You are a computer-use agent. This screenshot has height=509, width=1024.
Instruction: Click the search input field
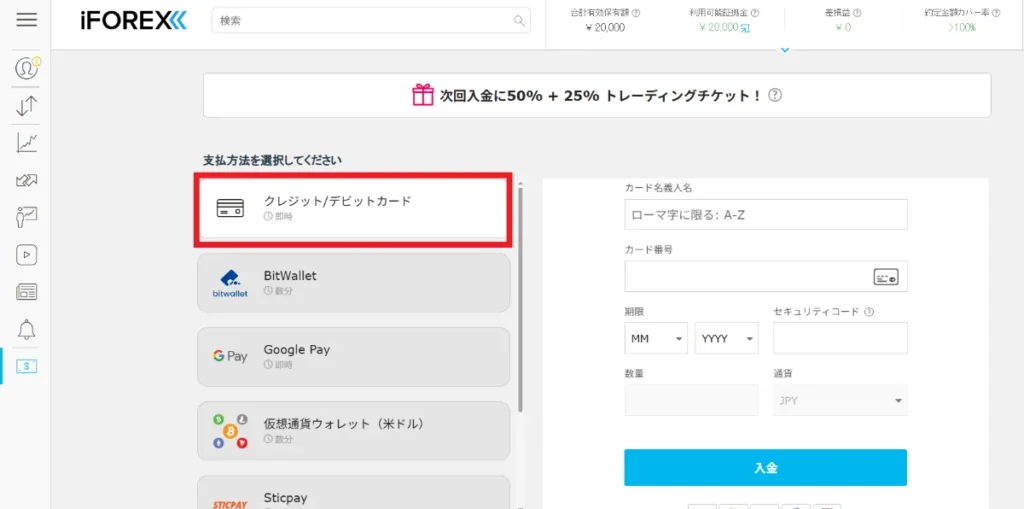[x=371, y=21]
